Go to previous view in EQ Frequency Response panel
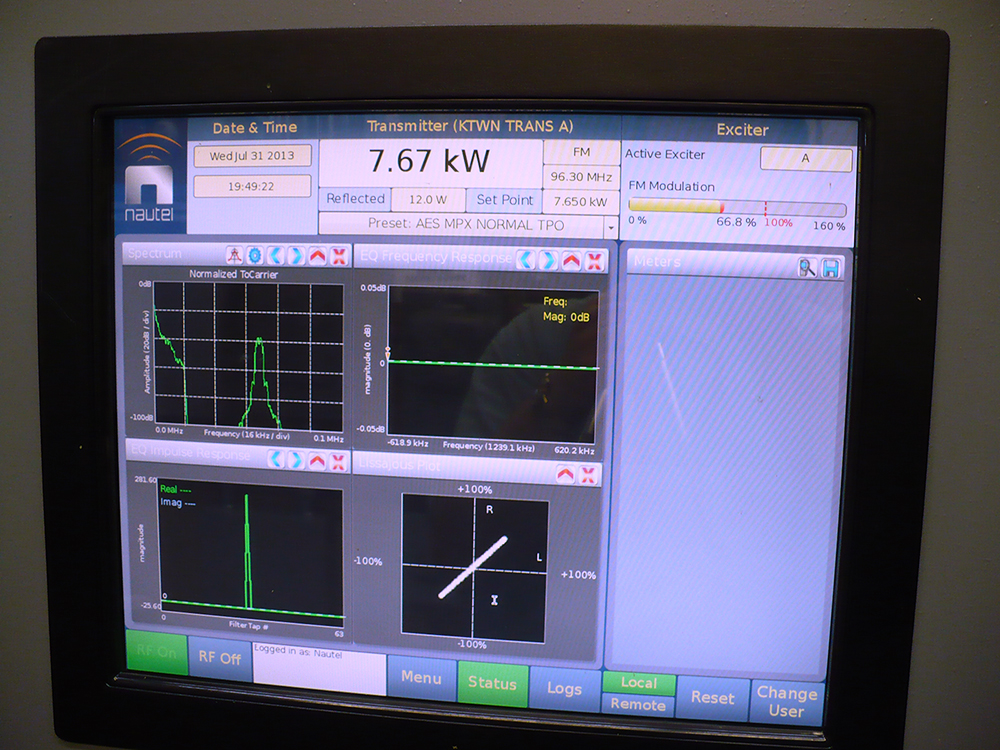Viewport: 1000px width, 750px height. click(x=526, y=260)
